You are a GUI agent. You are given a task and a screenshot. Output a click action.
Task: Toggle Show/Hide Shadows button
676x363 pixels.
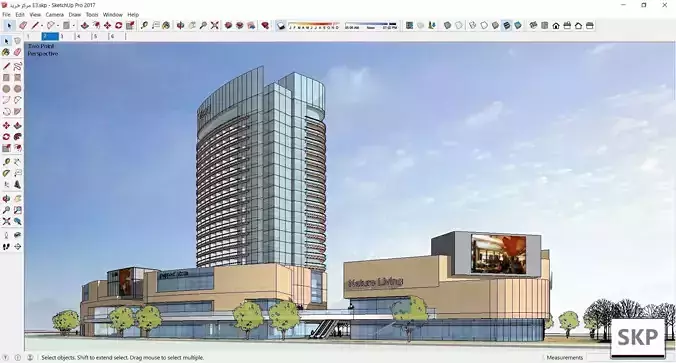281,26
